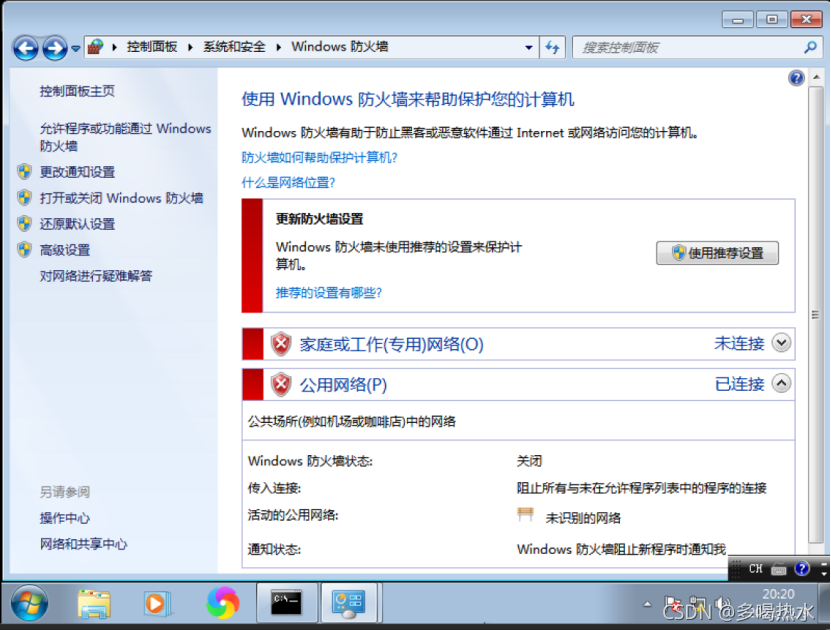
Task: Expand arrow after the address bar icon
Action: [114, 47]
